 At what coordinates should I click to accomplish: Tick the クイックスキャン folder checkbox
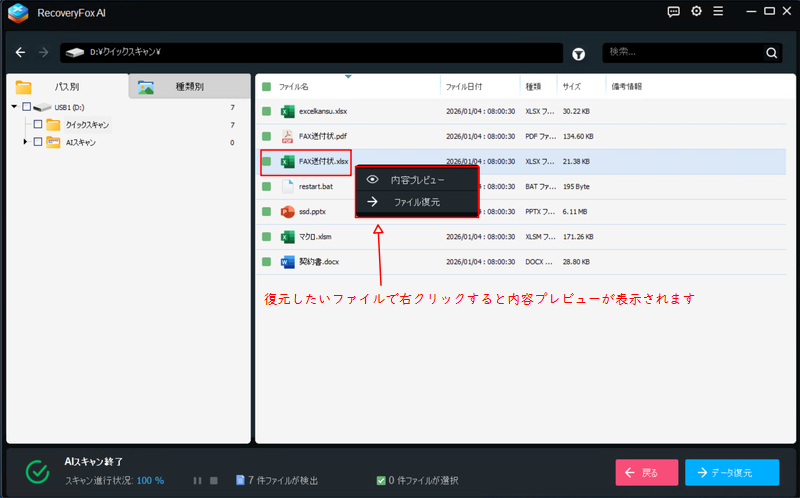[38, 125]
